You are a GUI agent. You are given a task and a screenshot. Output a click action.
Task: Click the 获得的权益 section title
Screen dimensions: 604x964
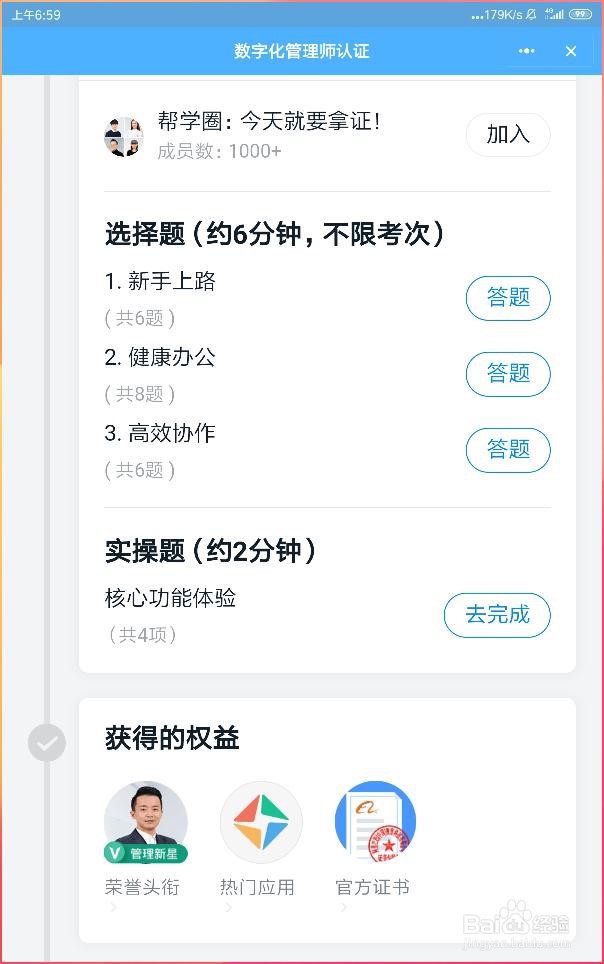point(172,738)
